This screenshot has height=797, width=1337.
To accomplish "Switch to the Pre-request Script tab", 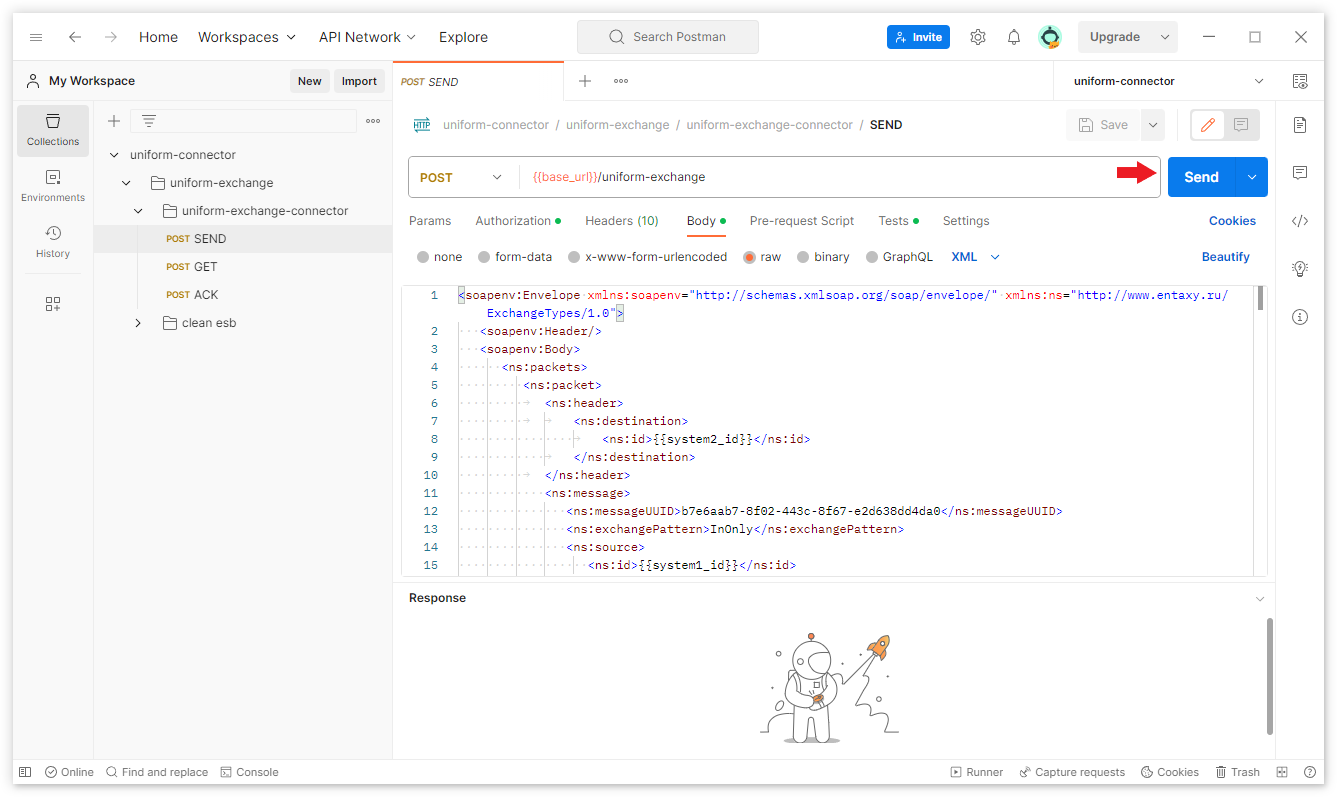I will tap(801, 221).
